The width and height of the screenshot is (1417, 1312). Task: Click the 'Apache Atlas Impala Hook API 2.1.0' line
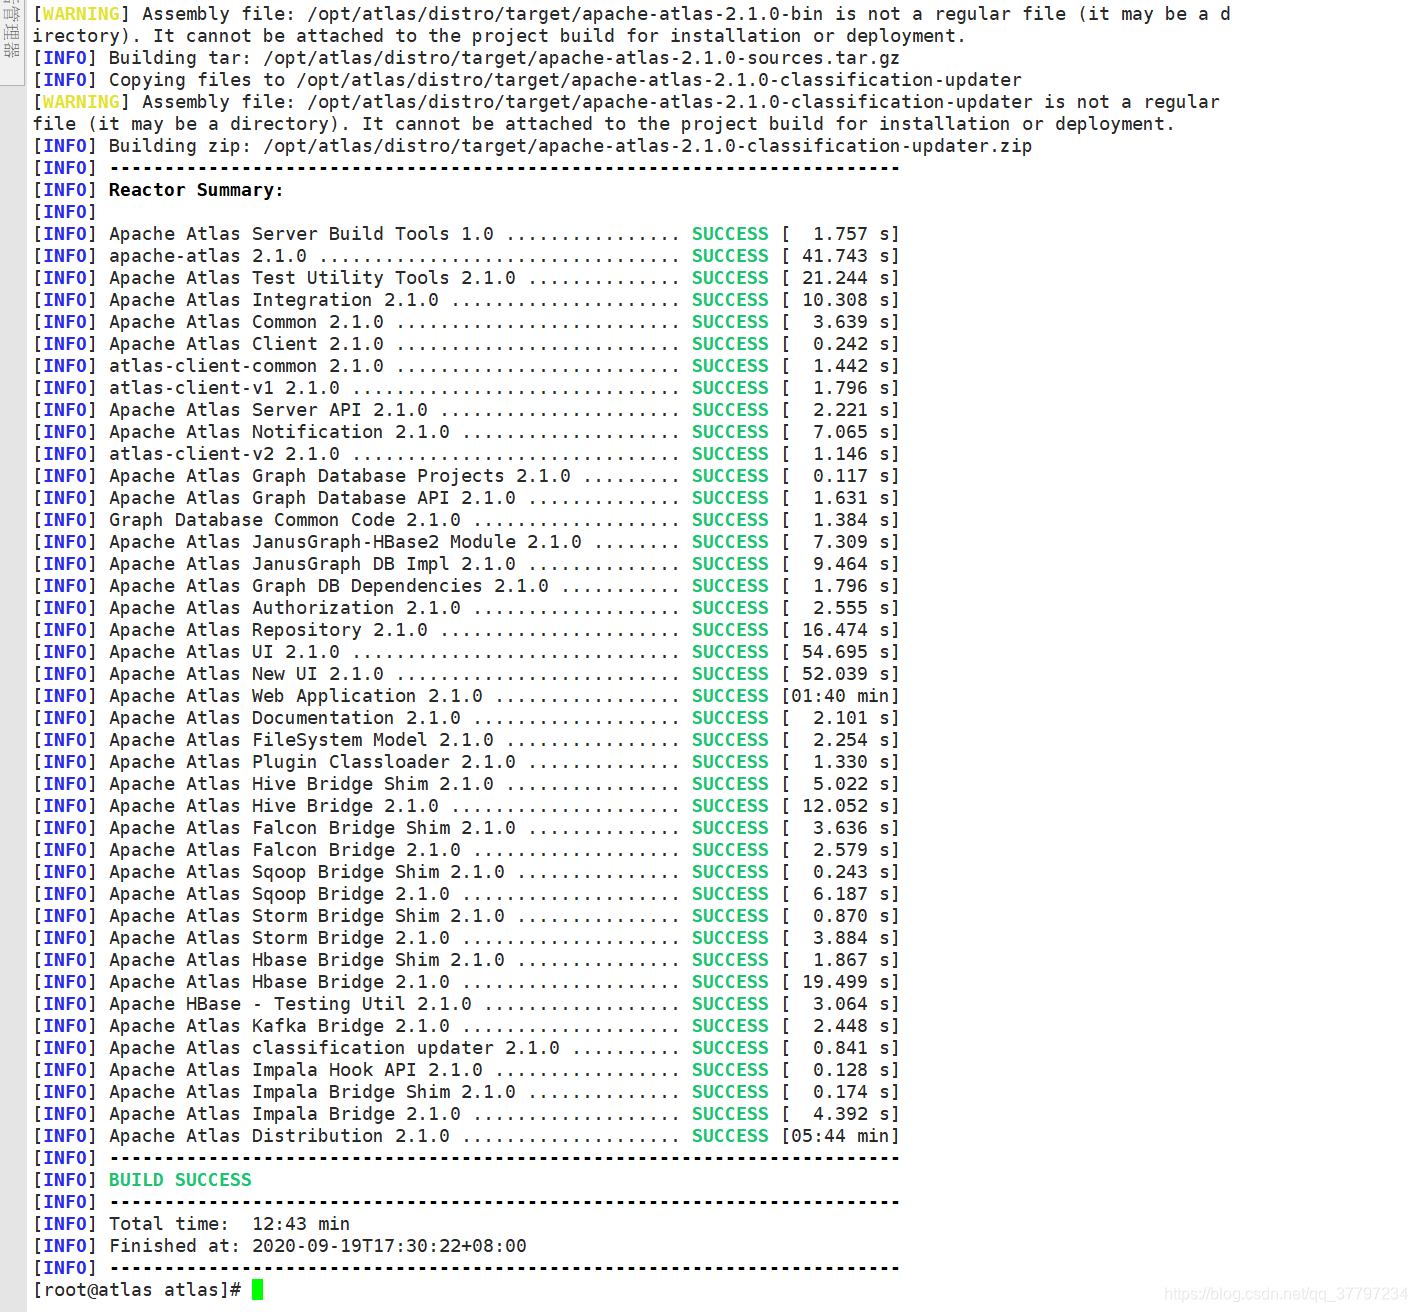466,1070
